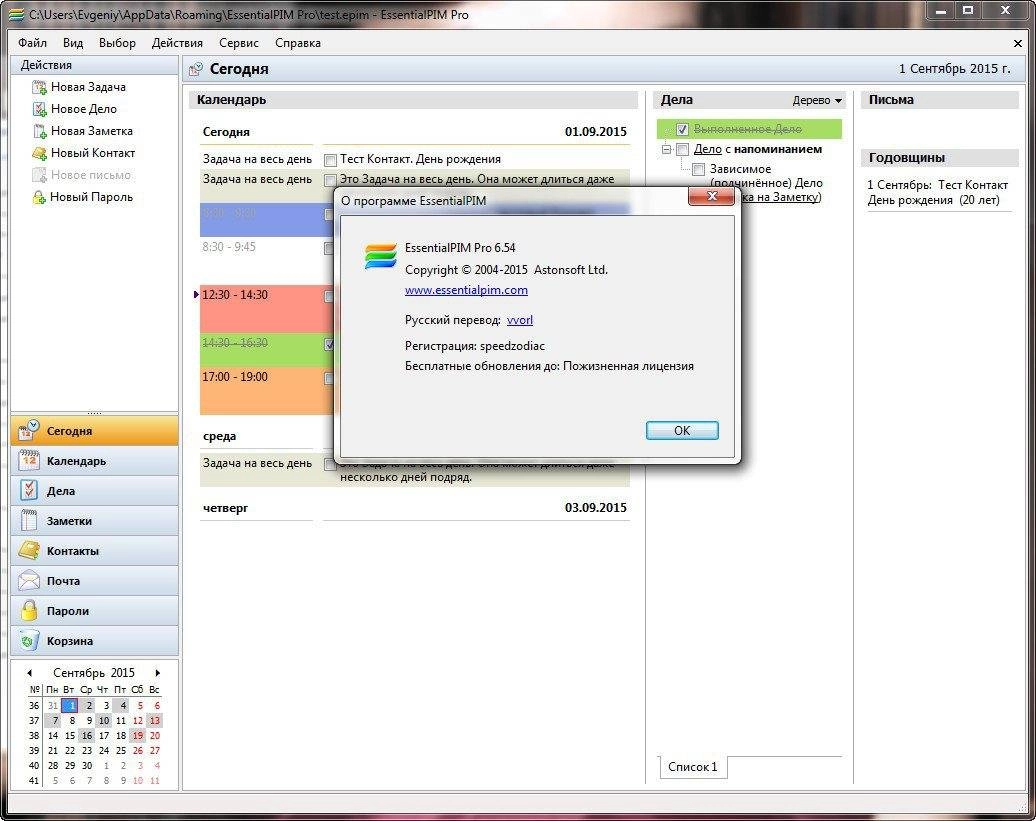Screen dimensions: 1036x821
Task: Select day 19 in the mini calendar
Action: point(137,735)
